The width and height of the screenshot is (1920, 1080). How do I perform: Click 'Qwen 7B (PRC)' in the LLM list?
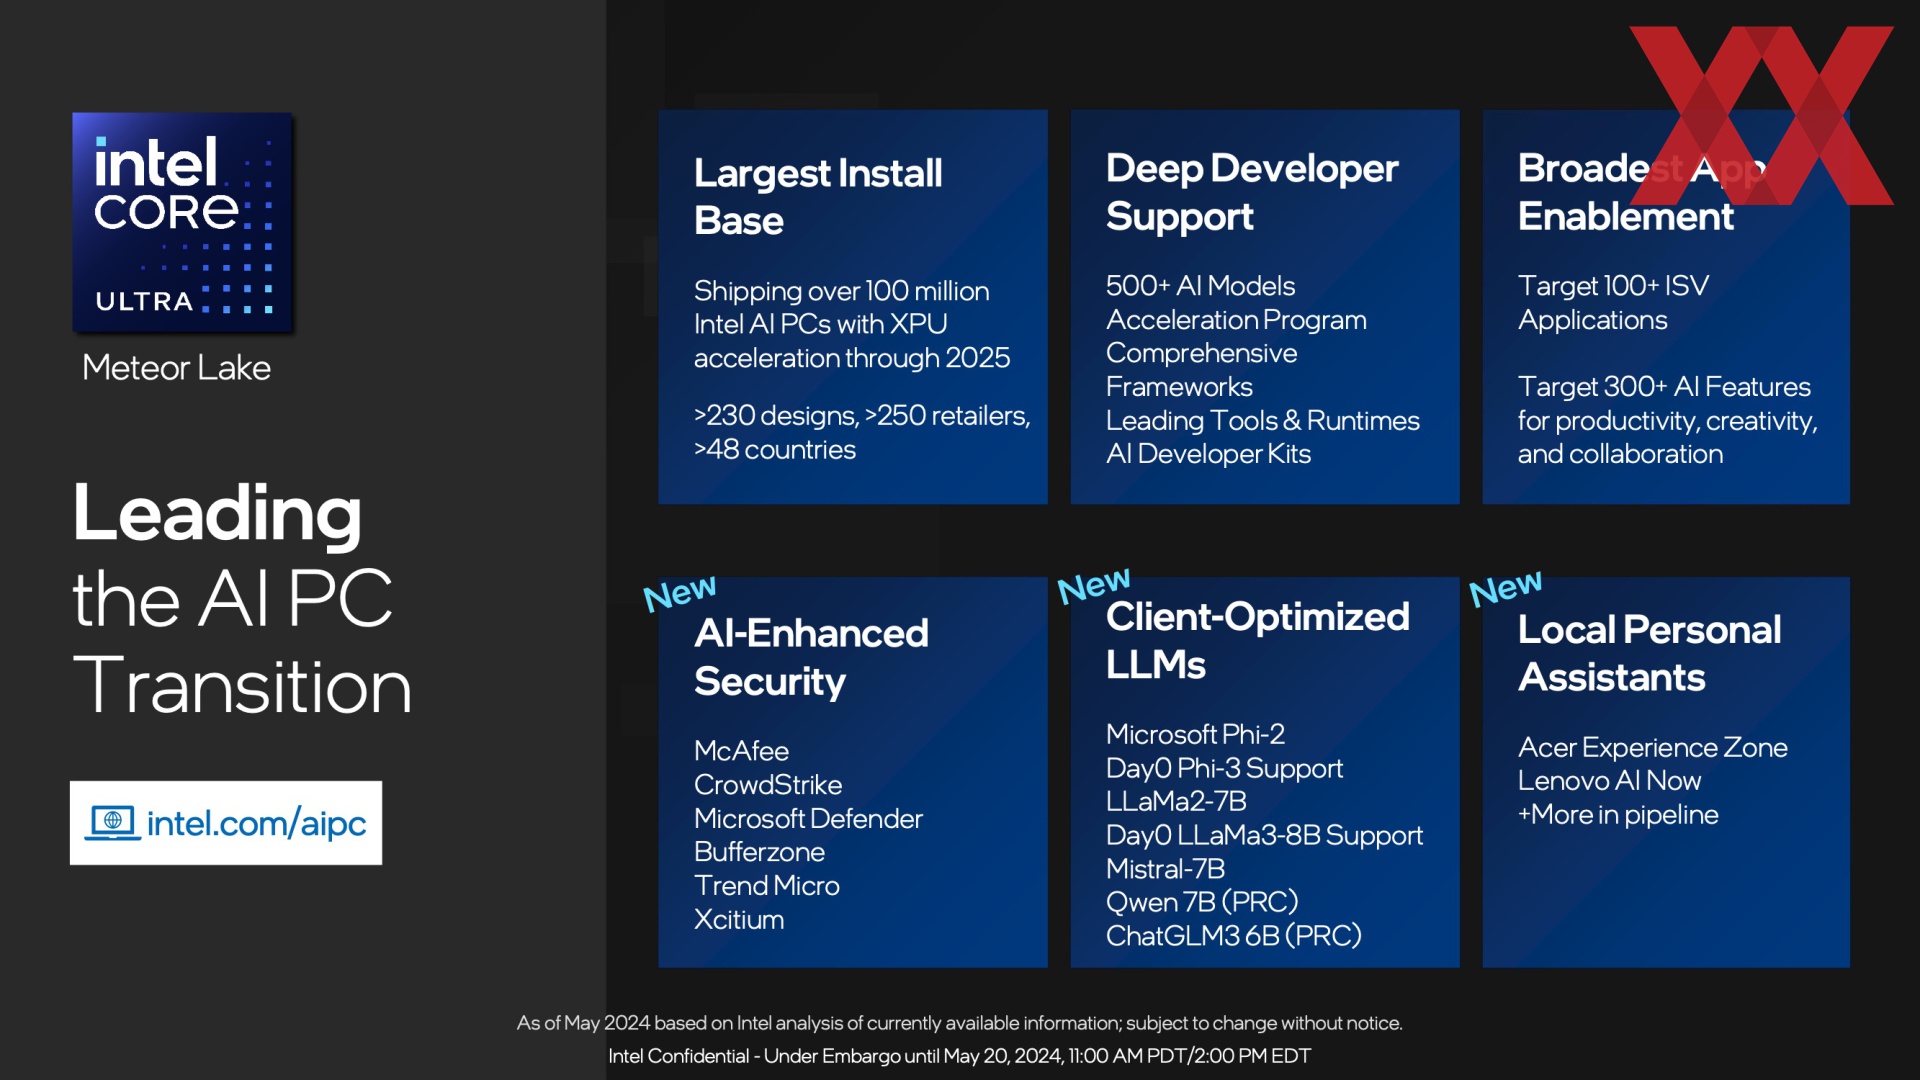pos(1202,902)
